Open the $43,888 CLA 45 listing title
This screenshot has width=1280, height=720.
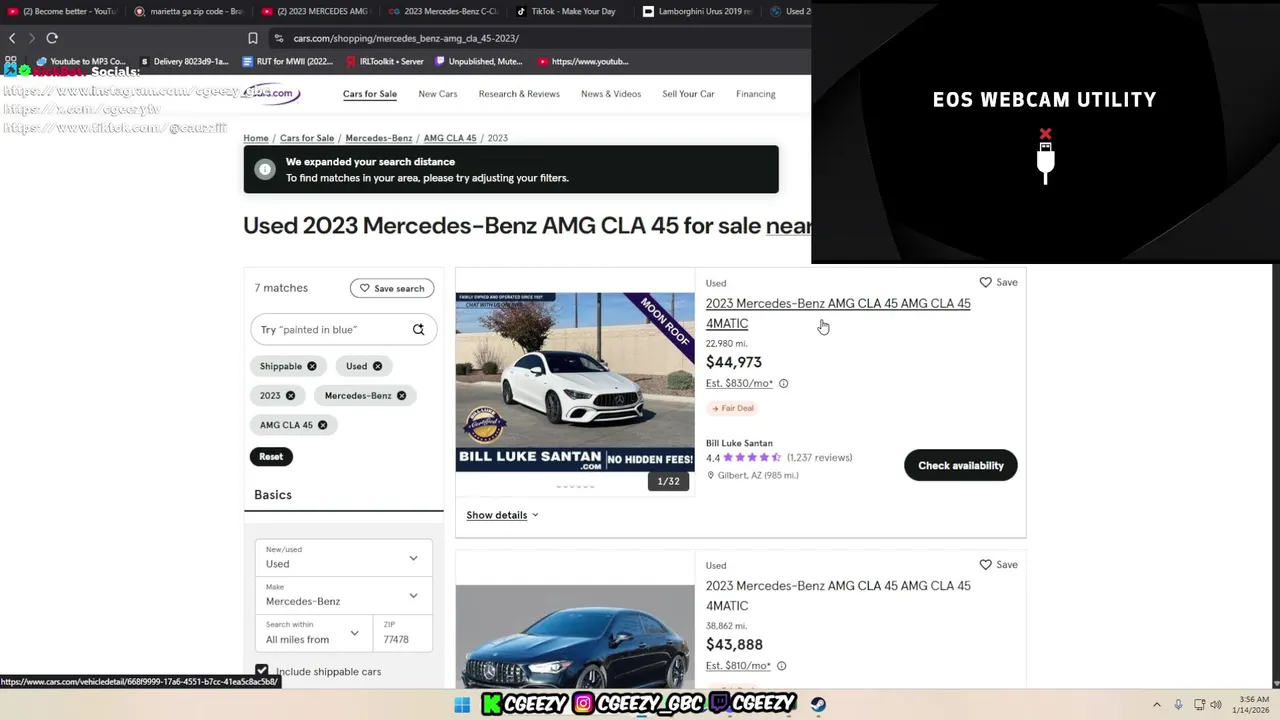(838, 595)
